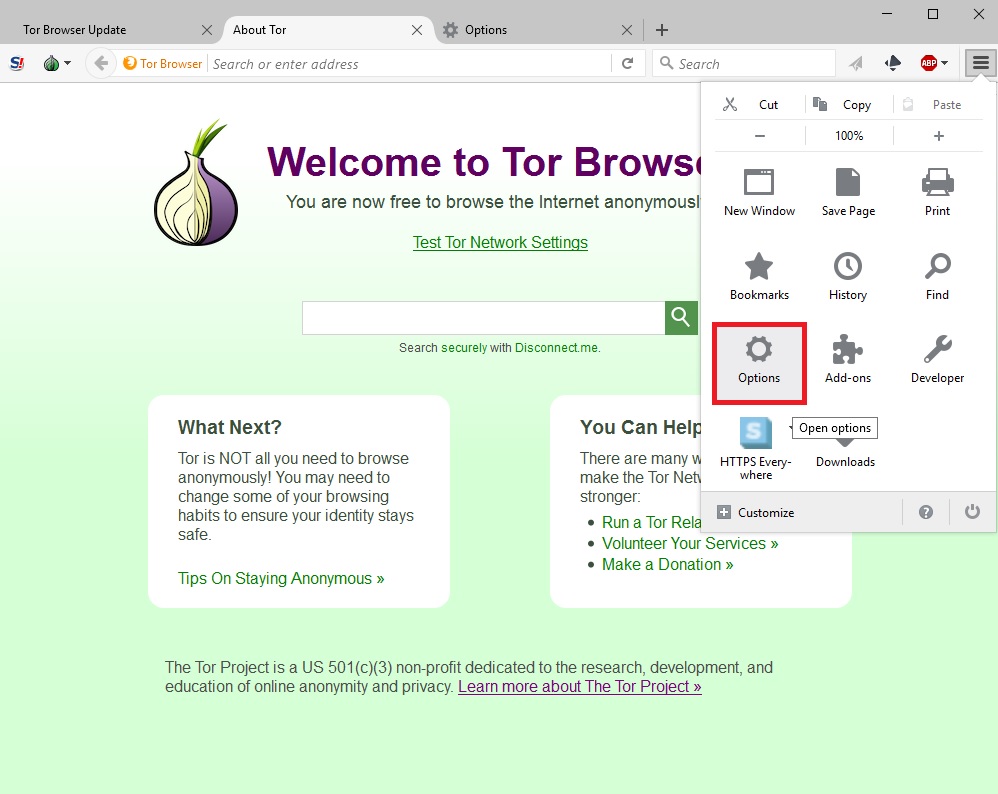Open the Developer wrench menu
The image size is (998, 794).
pyautogui.click(x=938, y=360)
